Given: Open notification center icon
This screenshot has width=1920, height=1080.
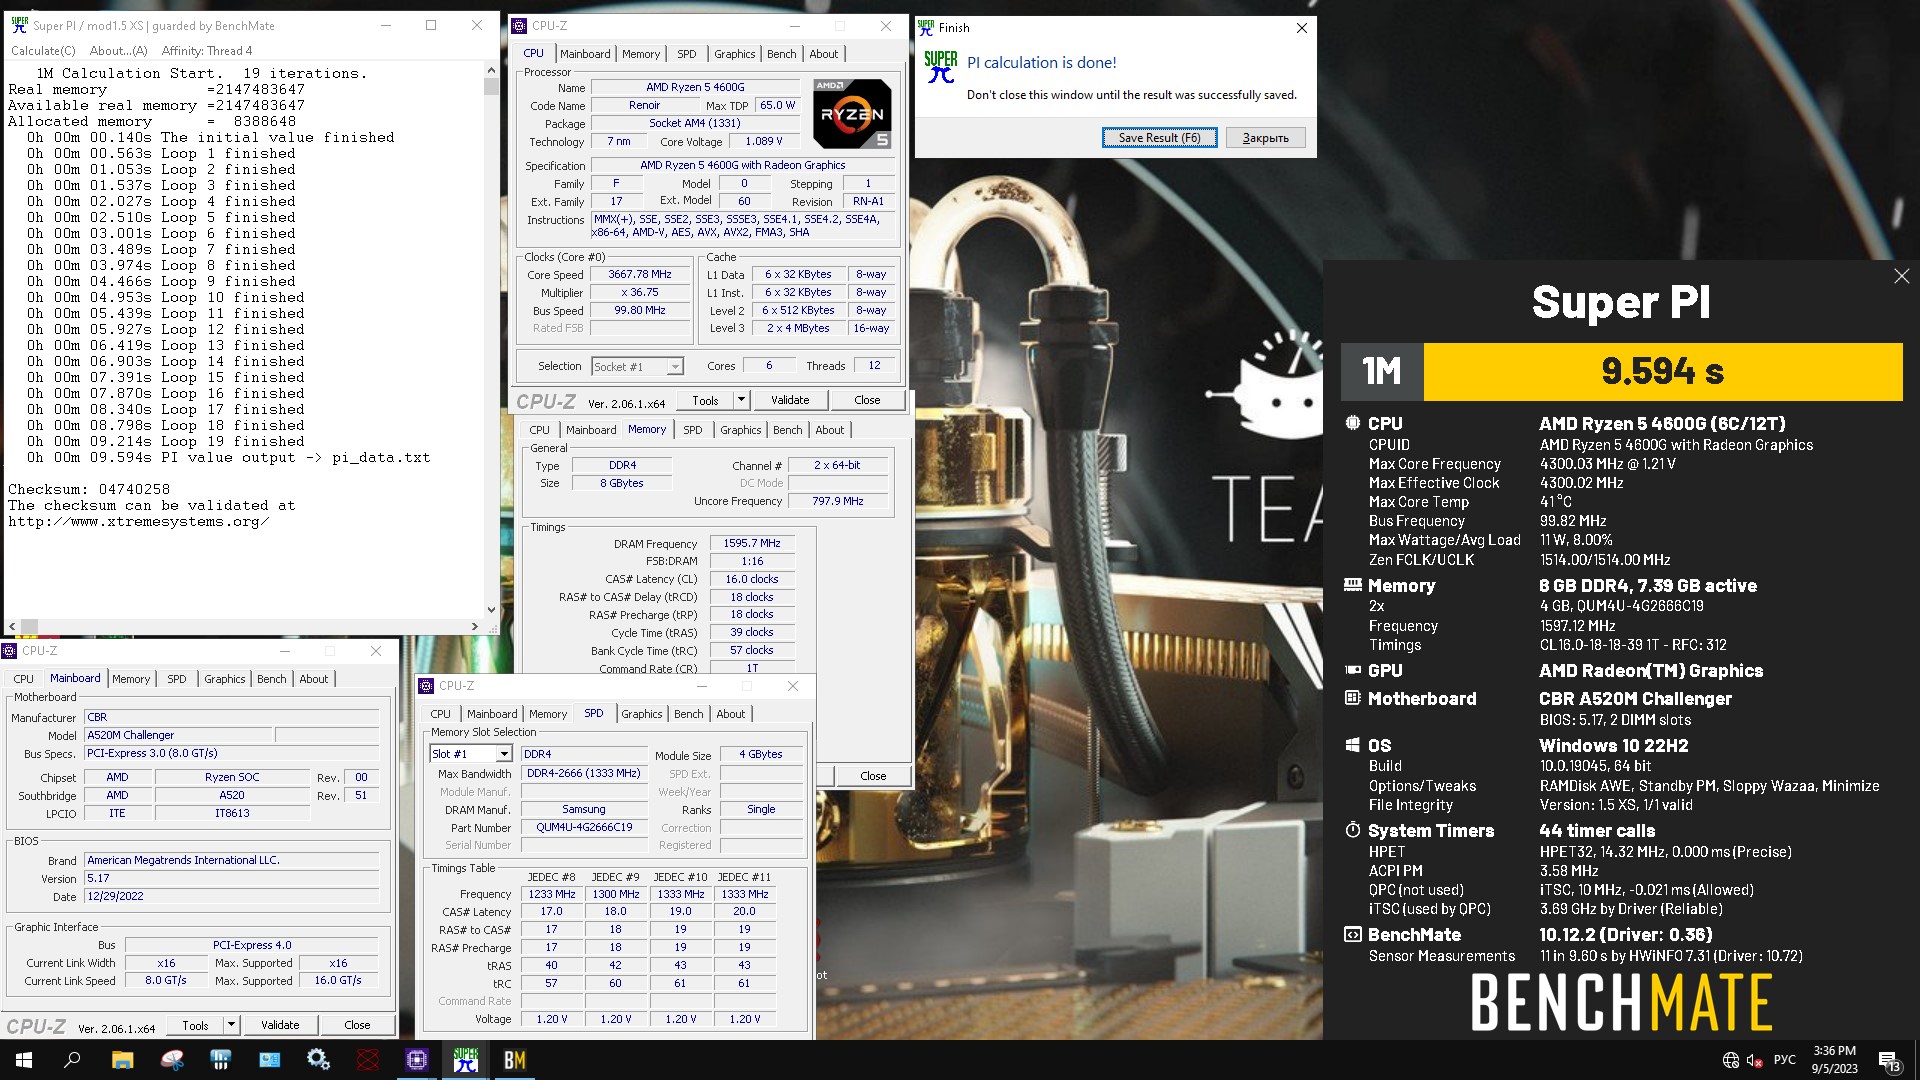Looking at the screenshot, I should [x=1889, y=1061].
